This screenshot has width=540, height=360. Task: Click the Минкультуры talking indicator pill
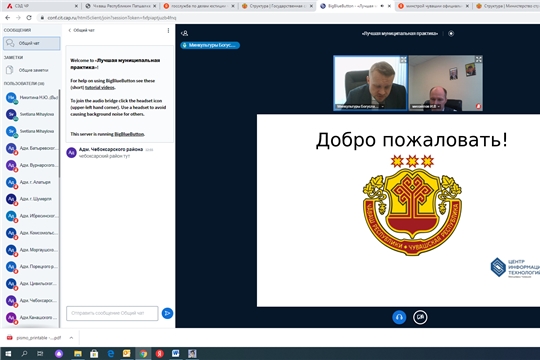210,45
